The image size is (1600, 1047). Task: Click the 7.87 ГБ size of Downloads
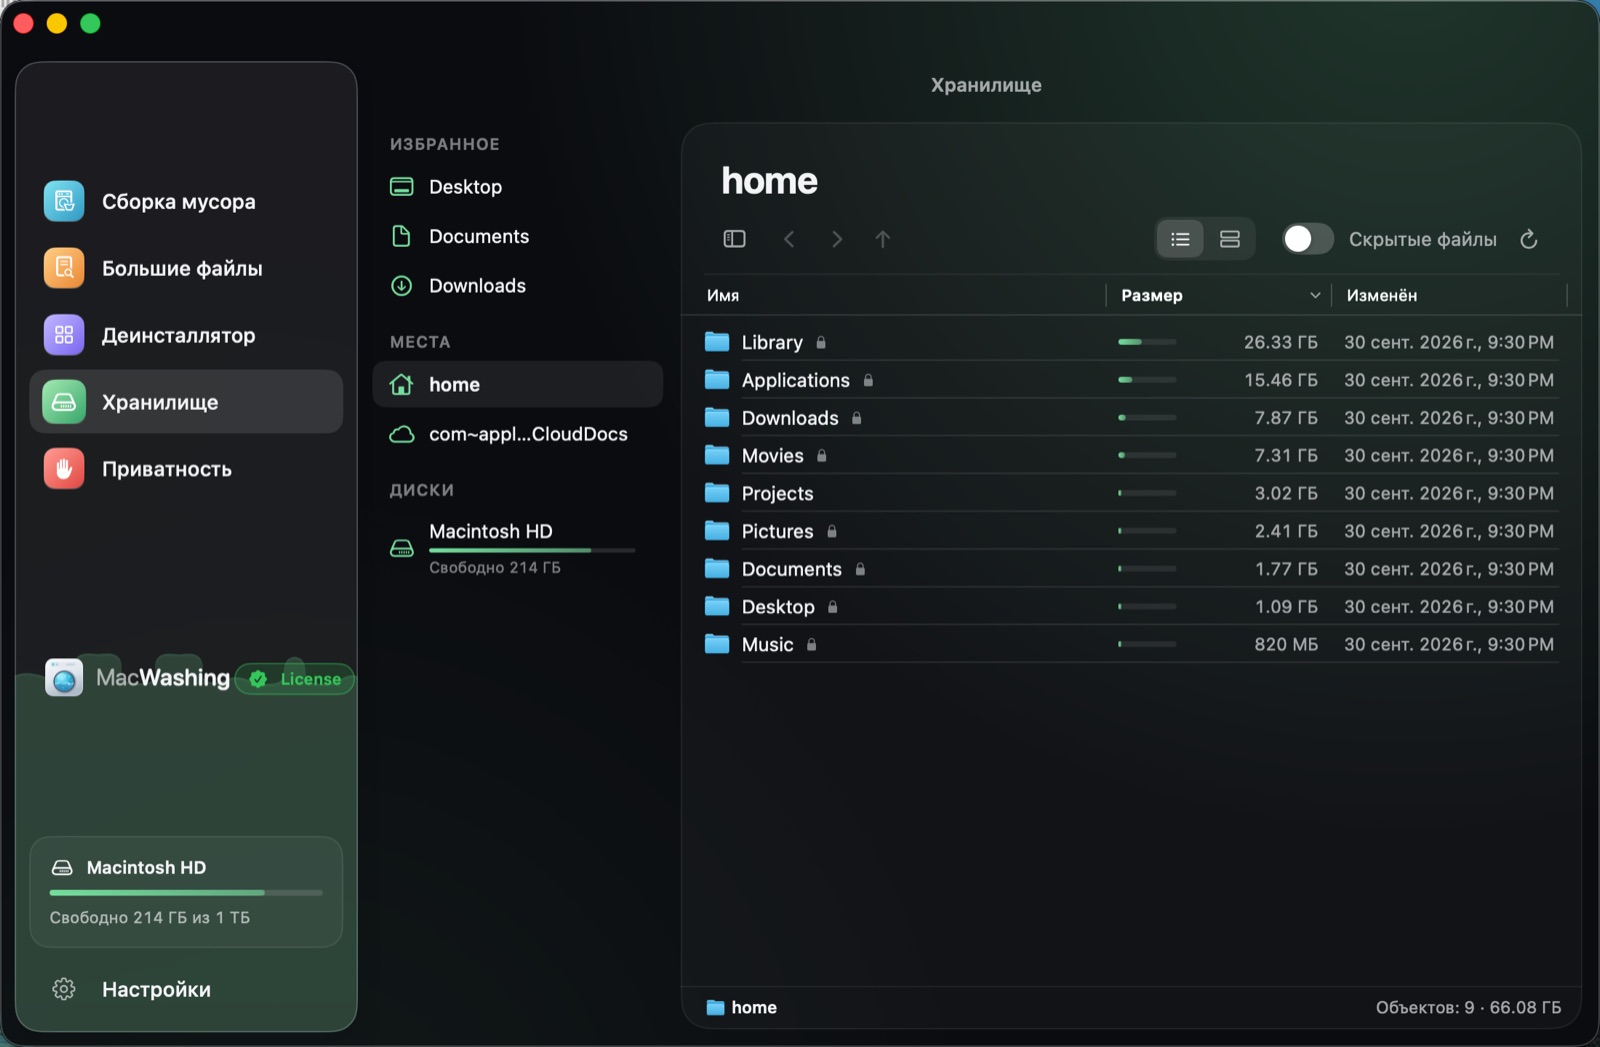(1286, 418)
